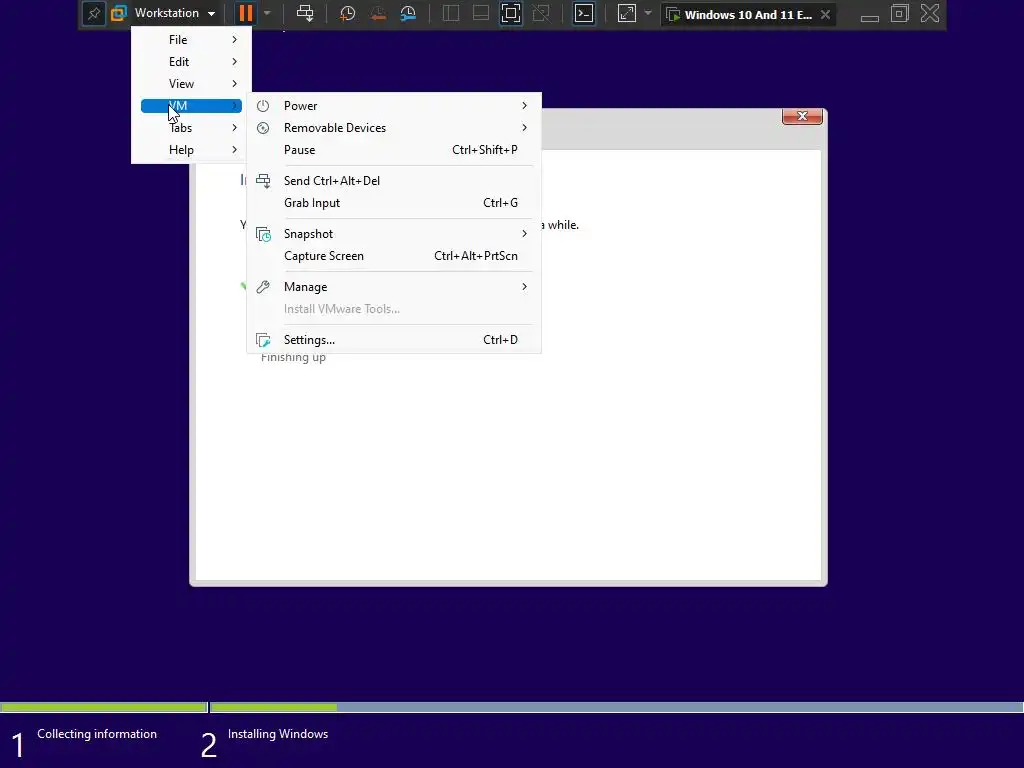This screenshot has height=768, width=1024.
Task: Expand the Snapshot submenu
Action: coord(394,234)
